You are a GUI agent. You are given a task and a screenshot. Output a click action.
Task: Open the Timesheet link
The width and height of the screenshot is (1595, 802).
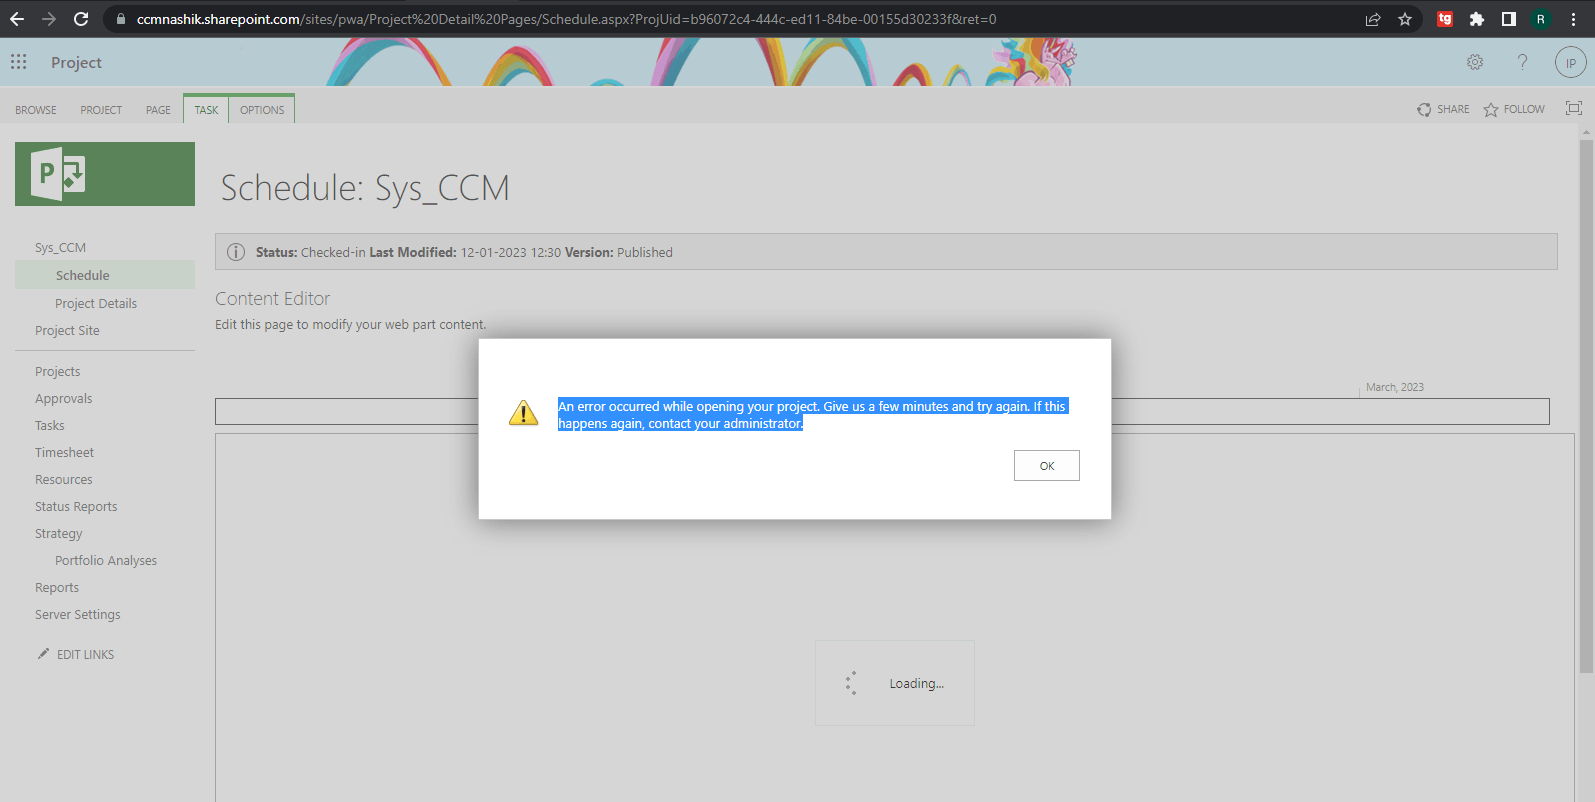(x=64, y=453)
